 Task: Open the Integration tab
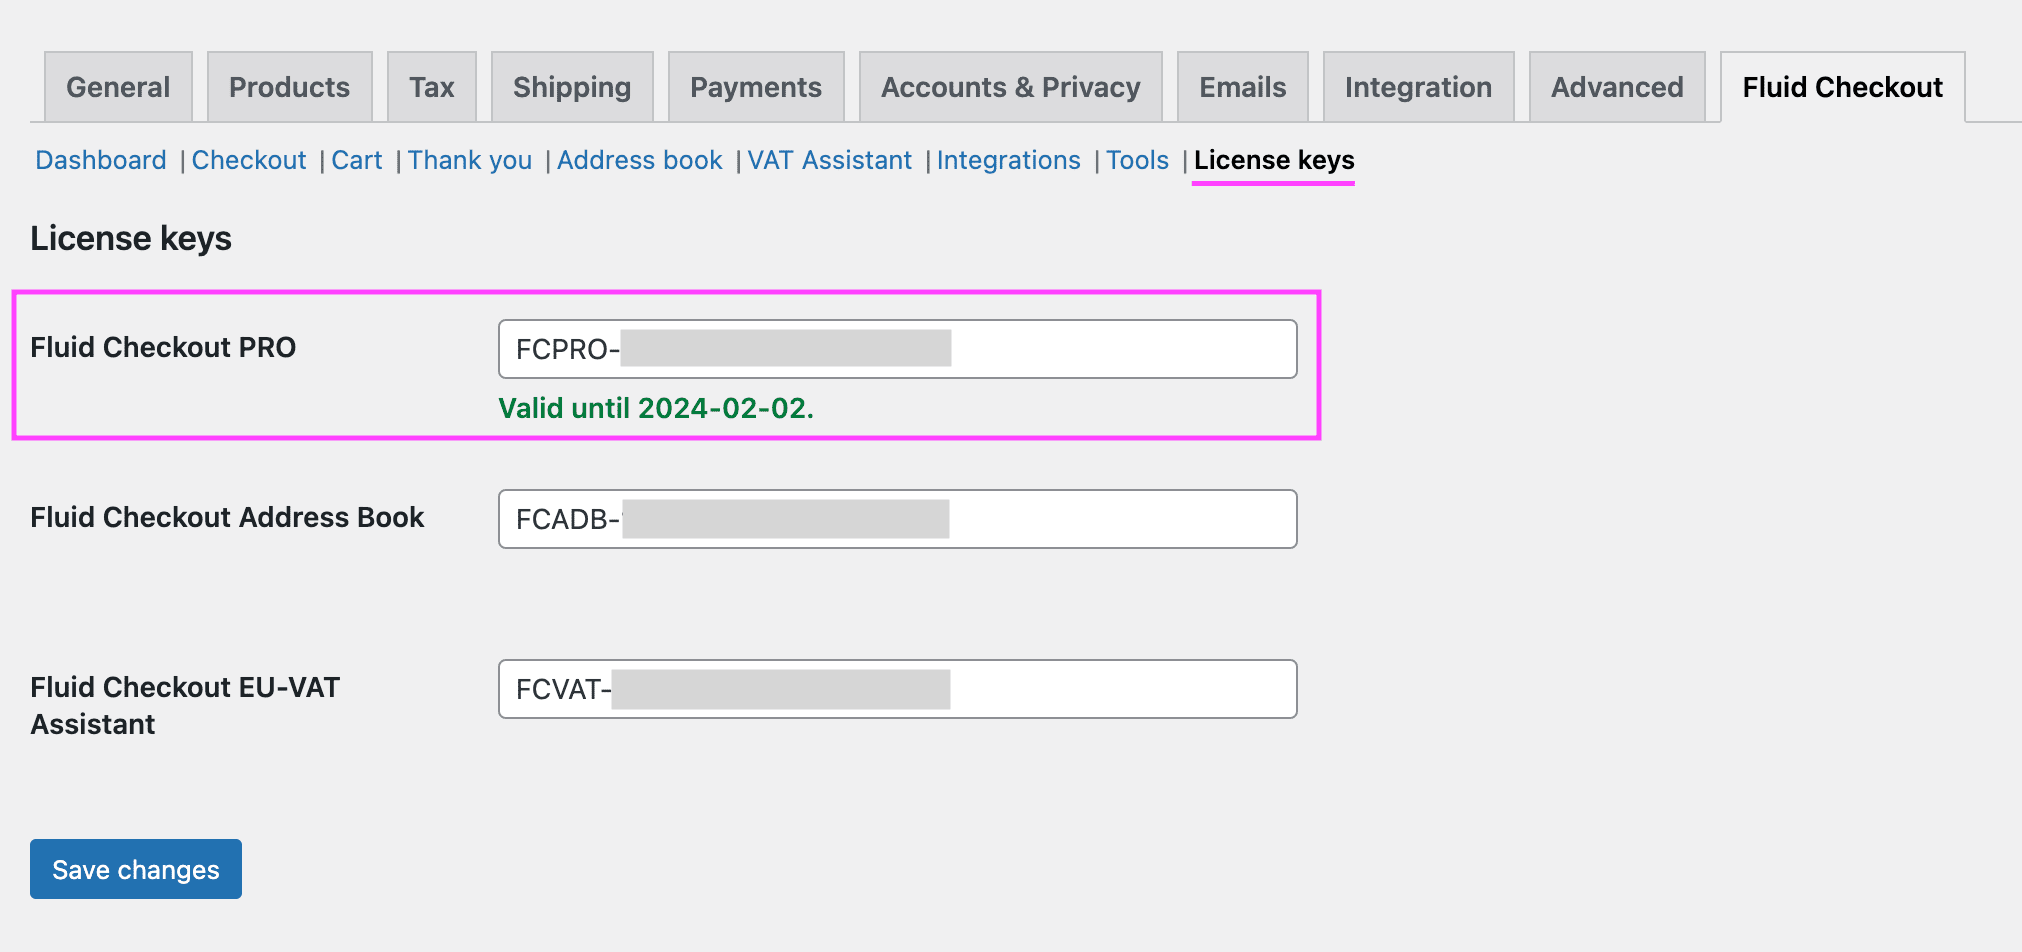1417,88
